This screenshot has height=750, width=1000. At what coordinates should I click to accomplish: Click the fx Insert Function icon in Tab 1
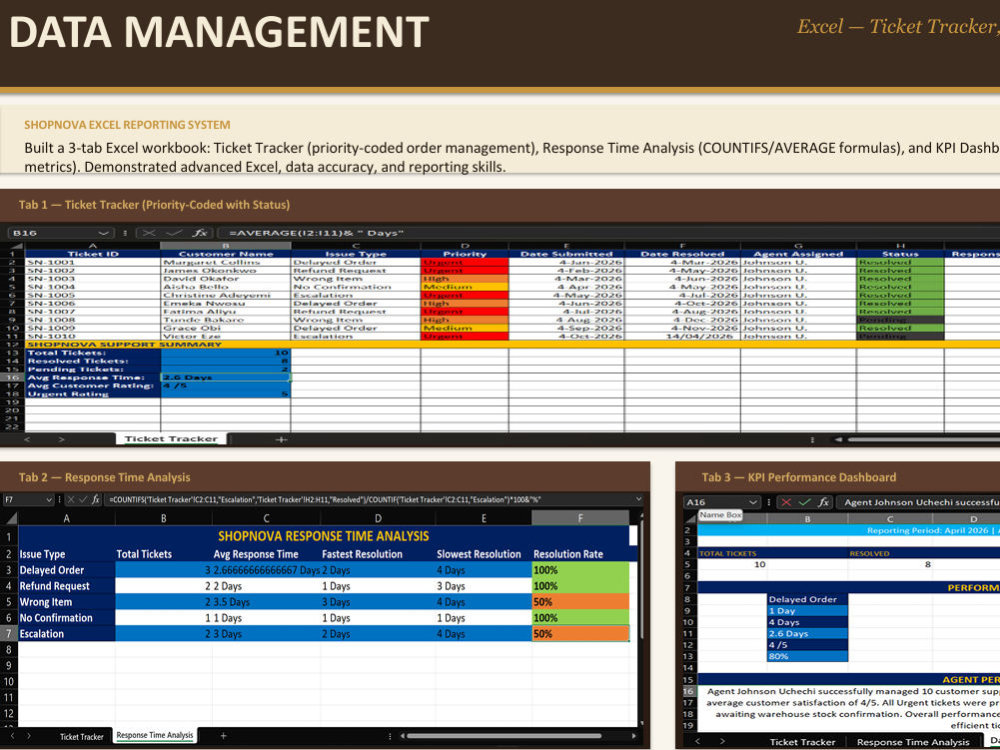click(x=200, y=233)
